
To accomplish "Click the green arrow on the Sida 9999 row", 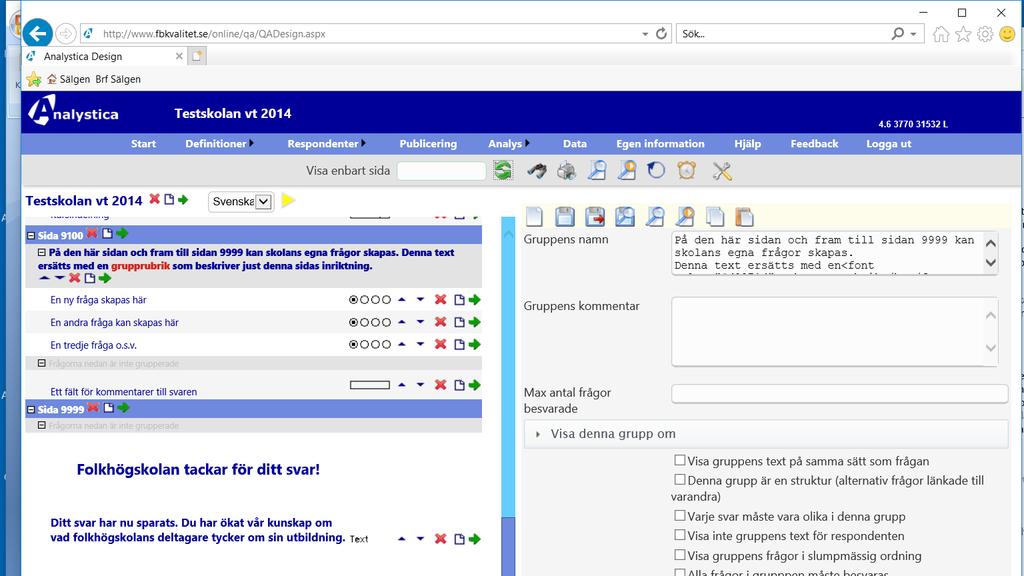I will coord(123,408).
